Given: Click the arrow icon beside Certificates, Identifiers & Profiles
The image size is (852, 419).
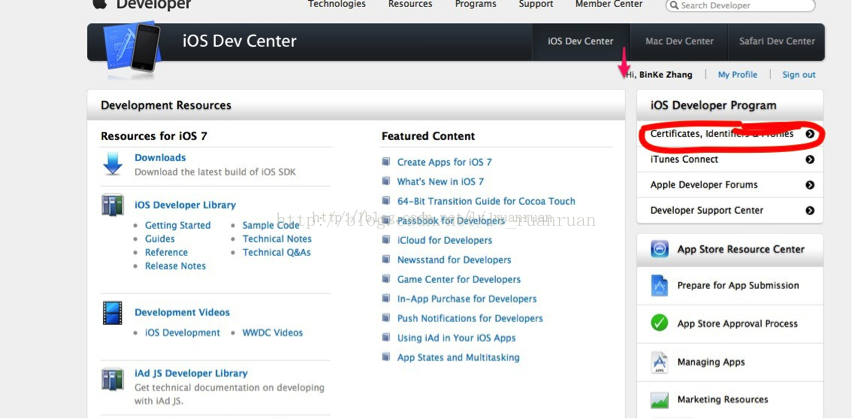Looking at the screenshot, I should tap(810, 134).
